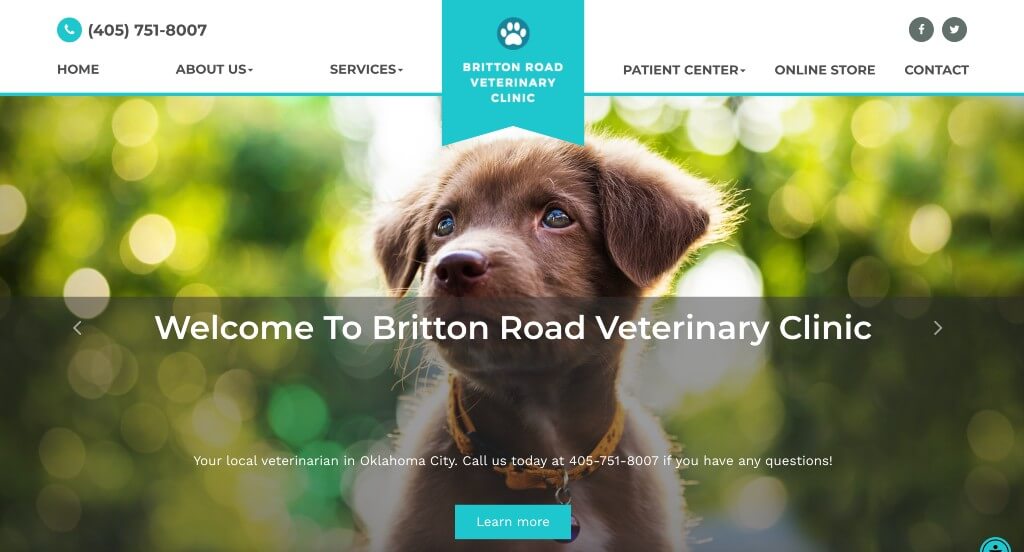Open the Online Store menu item

click(824, 70)
